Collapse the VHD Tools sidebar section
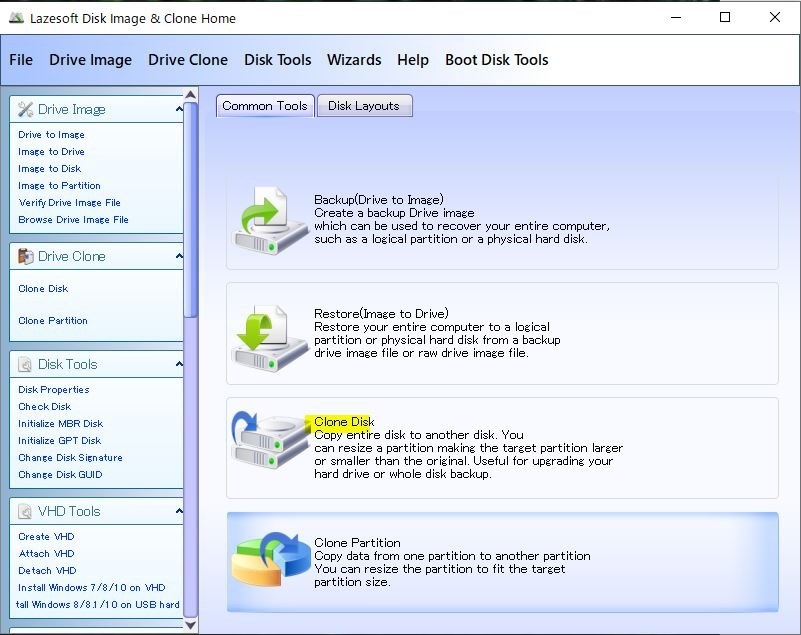The width and height of the screenshot is (801, 635). click(x=179, y=511)
